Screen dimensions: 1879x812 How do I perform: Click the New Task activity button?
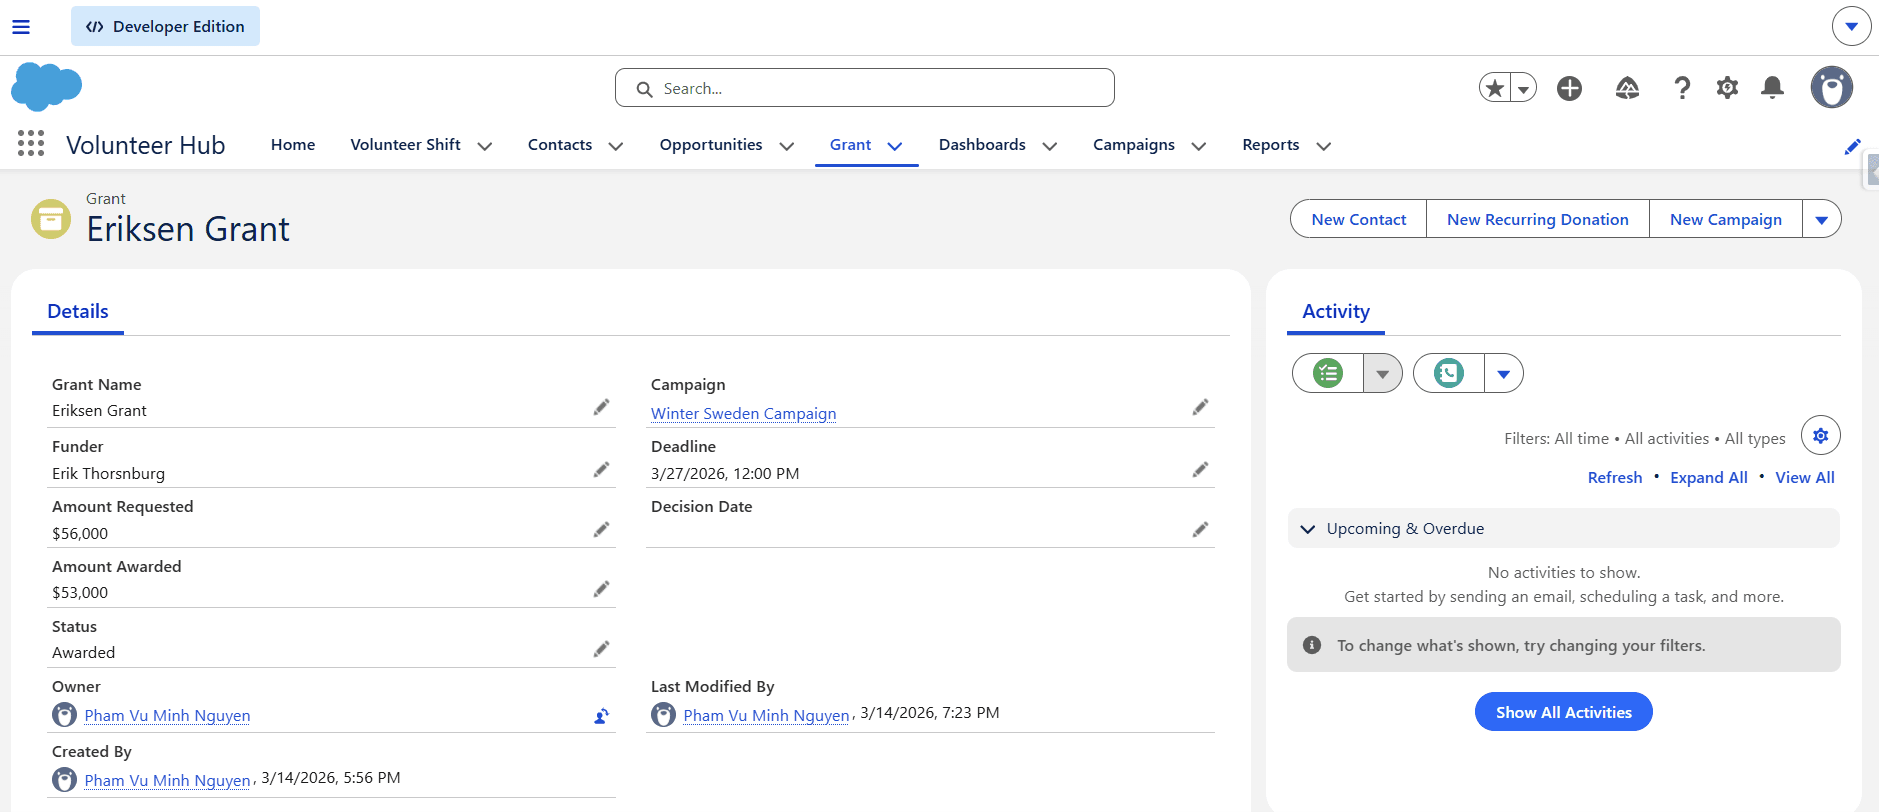[x=1328, y=373]
